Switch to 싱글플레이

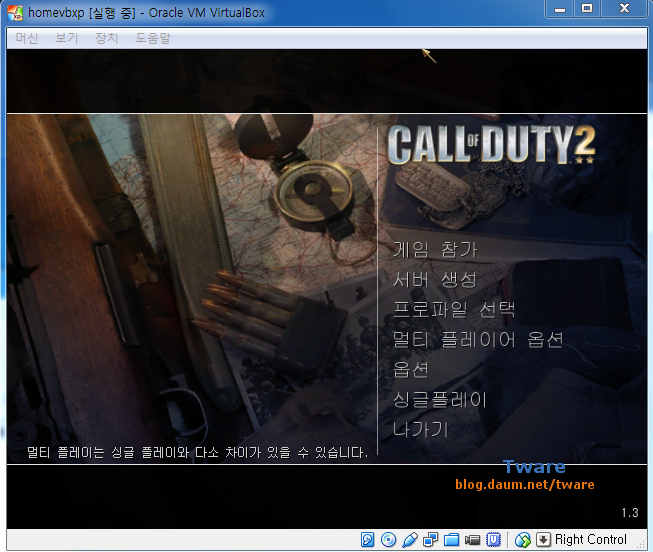point(440,400)
